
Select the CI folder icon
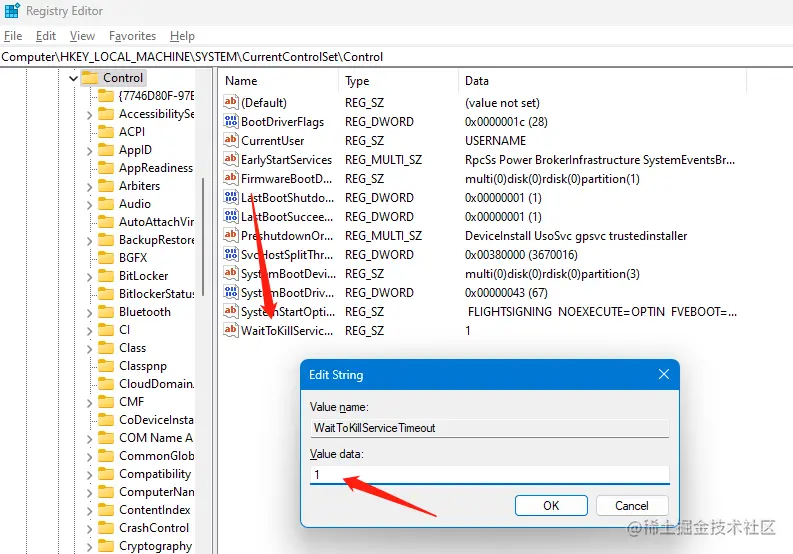[106, 330]
